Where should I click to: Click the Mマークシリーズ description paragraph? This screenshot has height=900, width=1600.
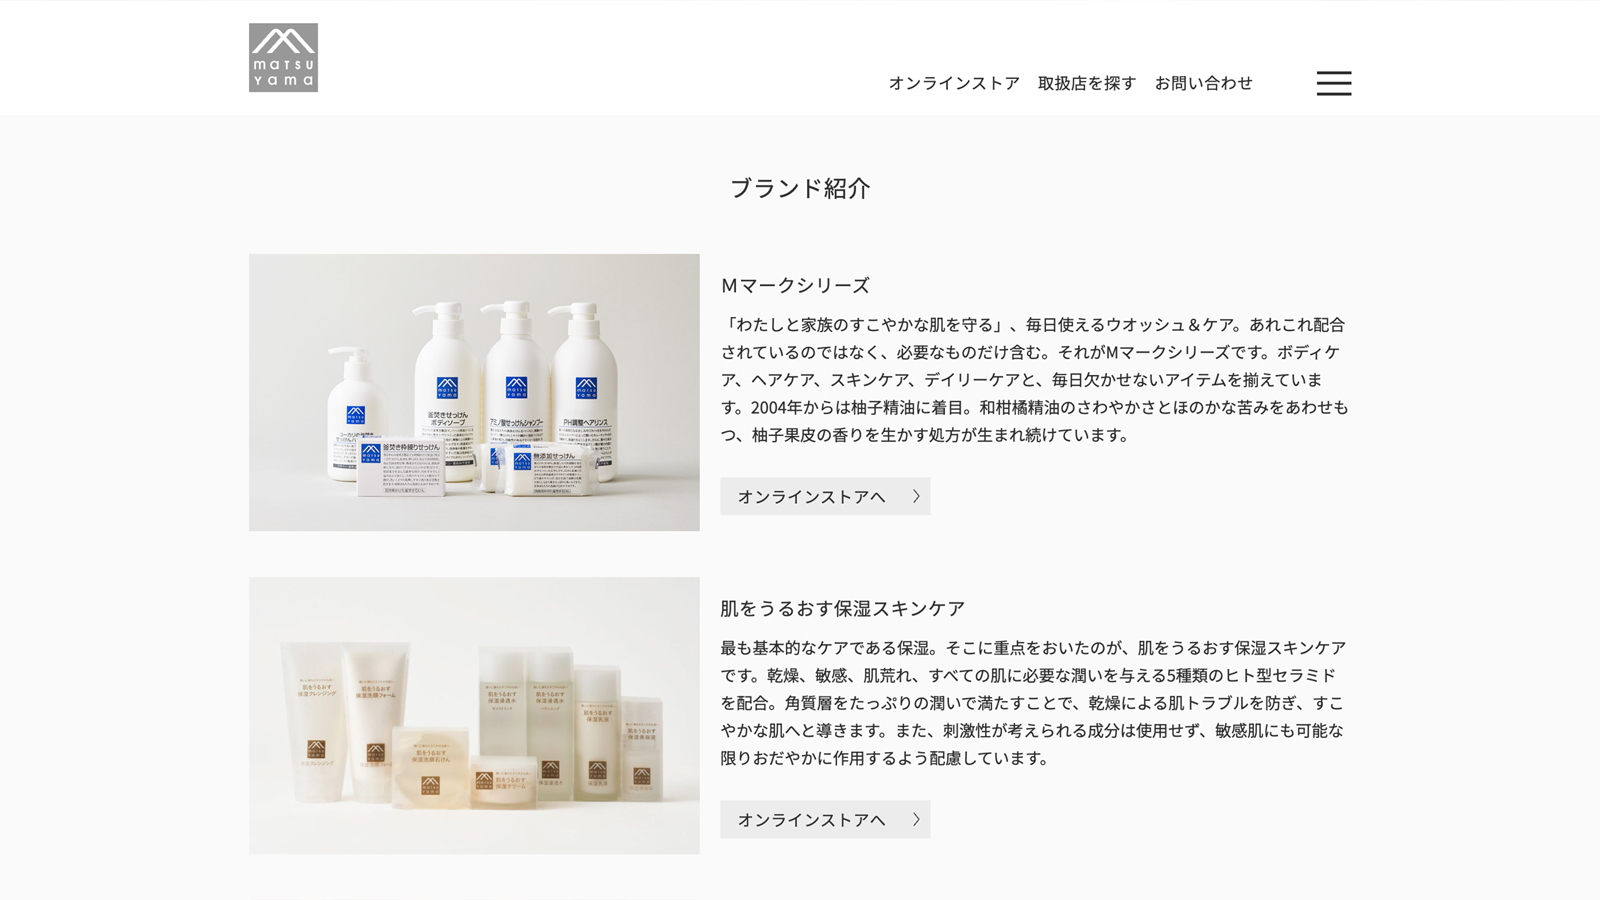[1035, 380]
